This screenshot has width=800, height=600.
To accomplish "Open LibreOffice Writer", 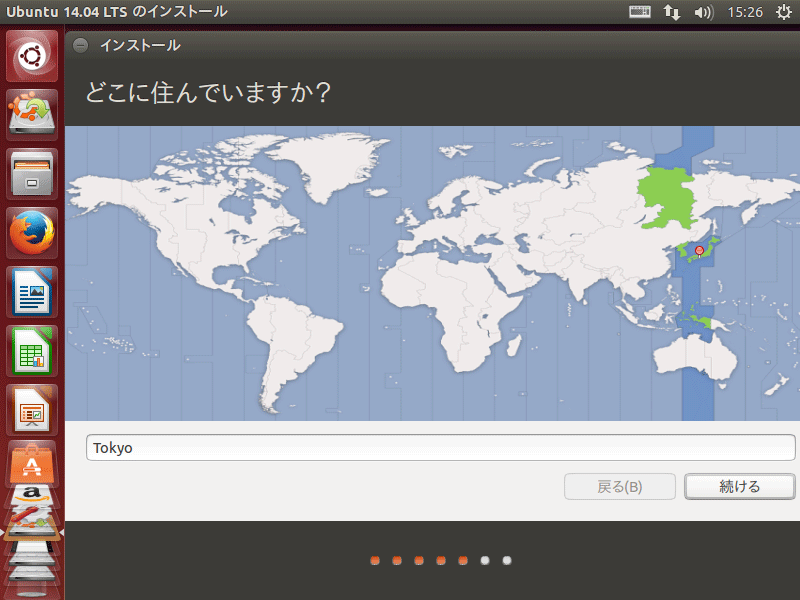I will pyautogui.click(x=32, y=292).
